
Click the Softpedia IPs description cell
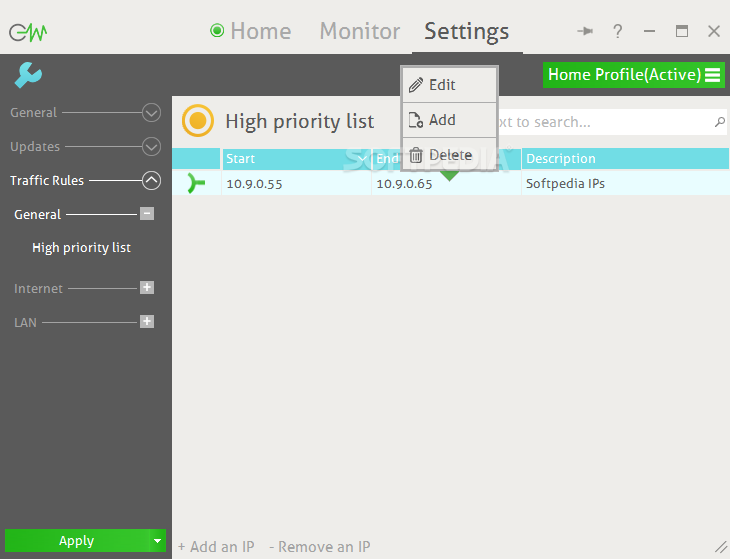click(x=625, y=183)
